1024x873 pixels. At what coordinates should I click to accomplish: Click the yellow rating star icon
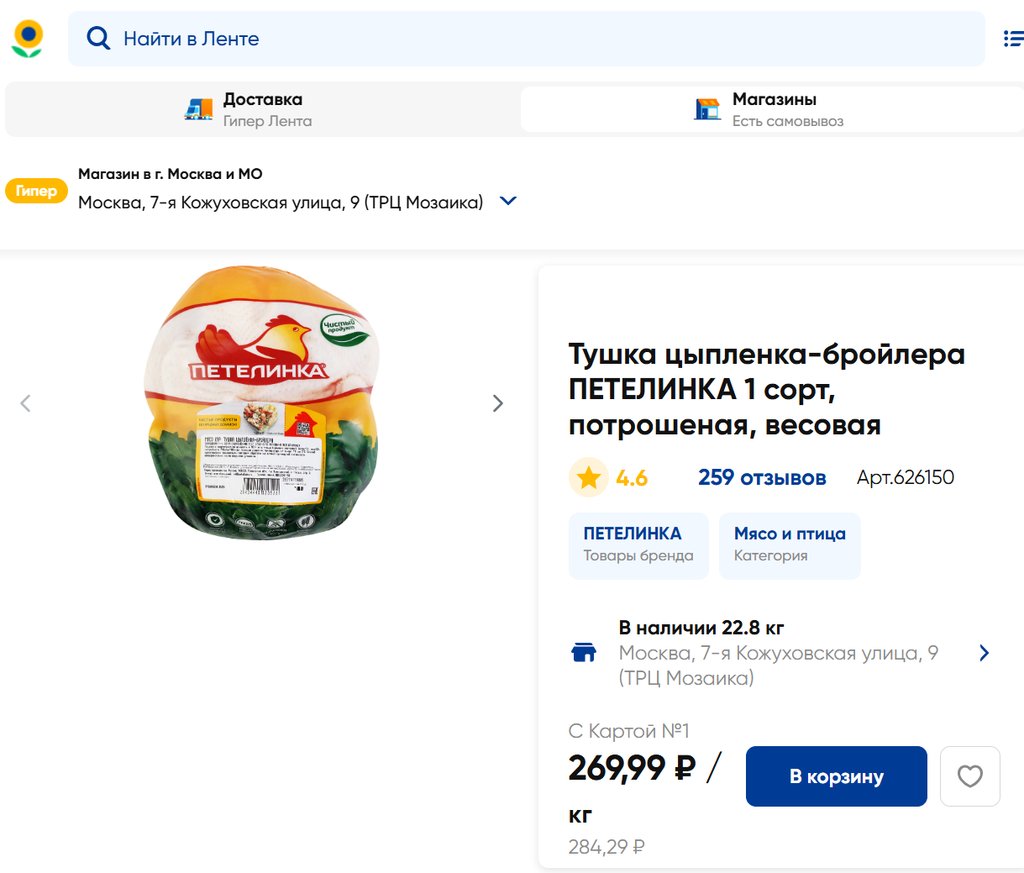(588, 478)
